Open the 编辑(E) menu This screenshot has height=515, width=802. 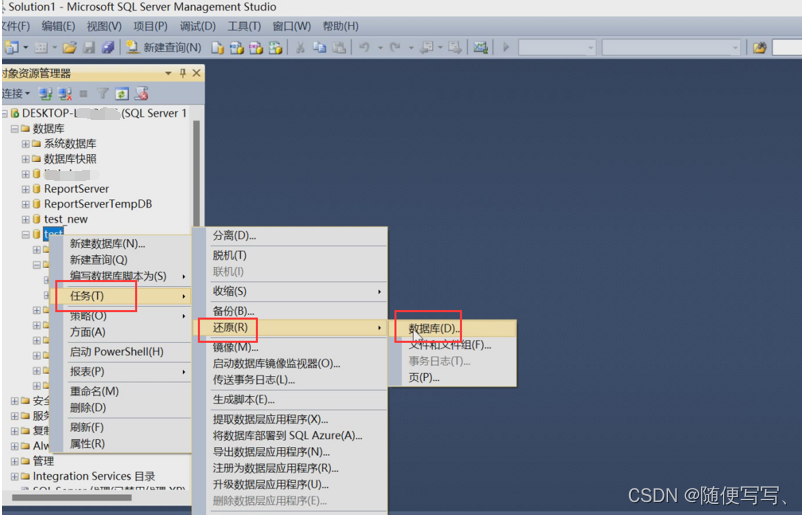[x=58, y=26]
